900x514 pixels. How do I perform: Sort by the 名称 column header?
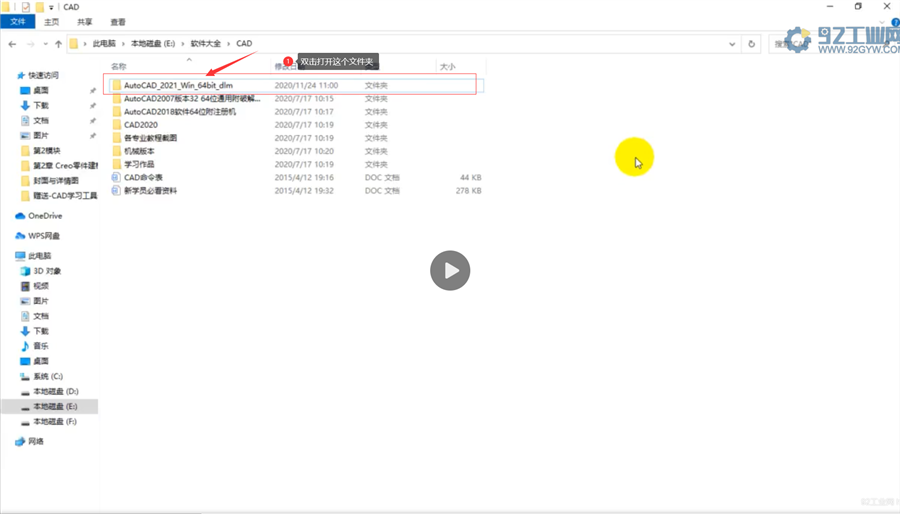pos(119,67)
